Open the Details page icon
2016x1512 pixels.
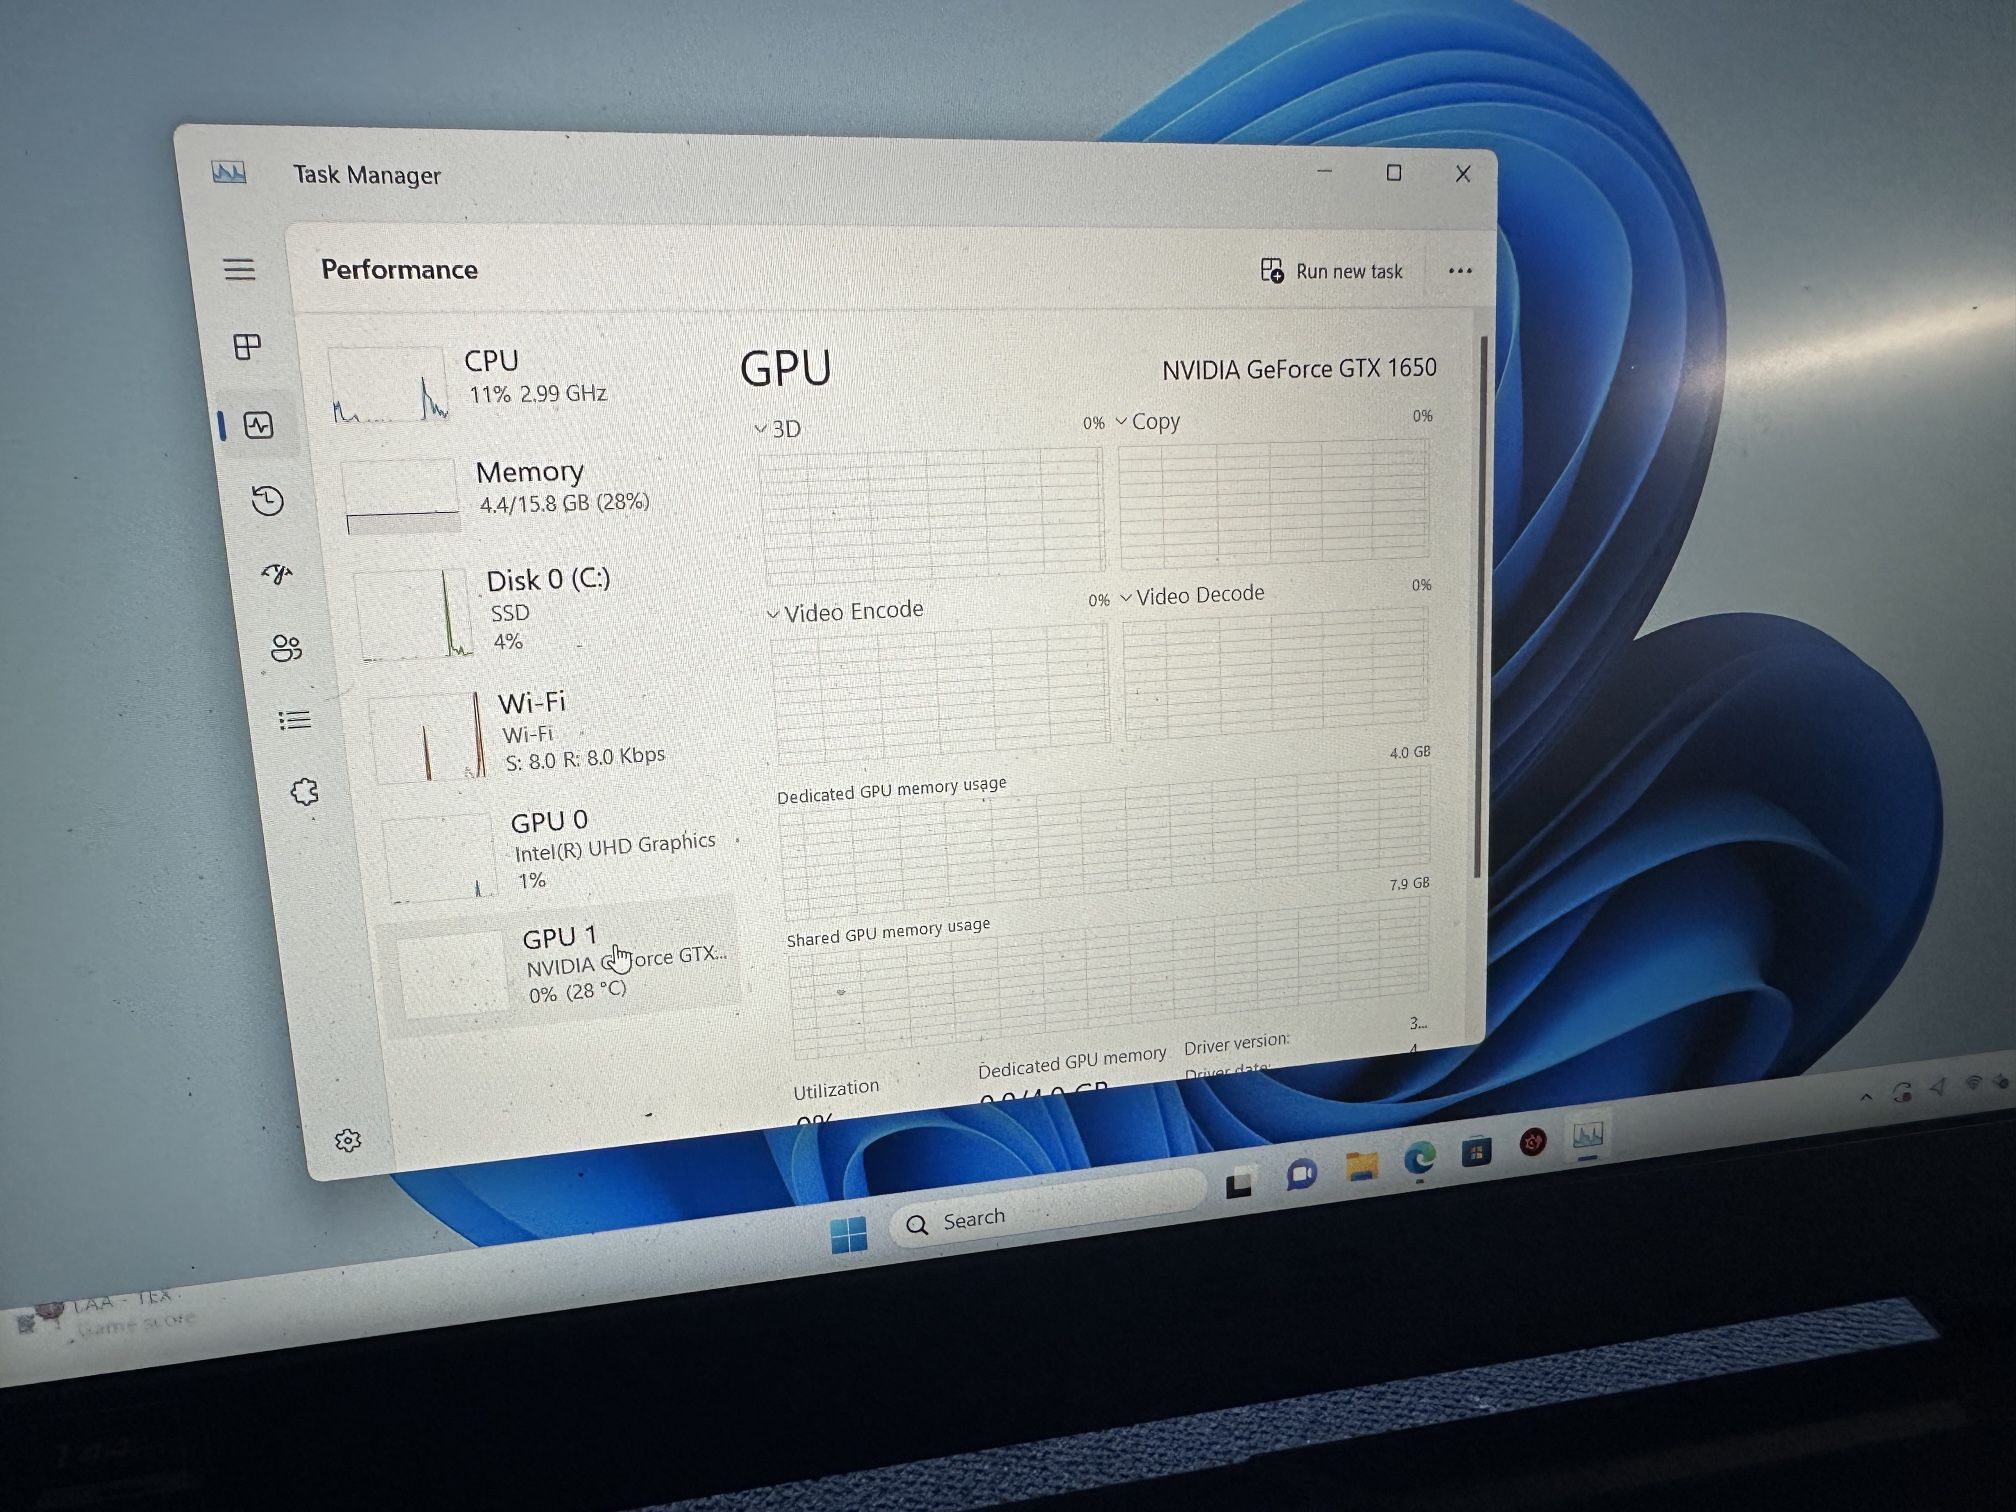pyautogui.click(x=294, y=720)
